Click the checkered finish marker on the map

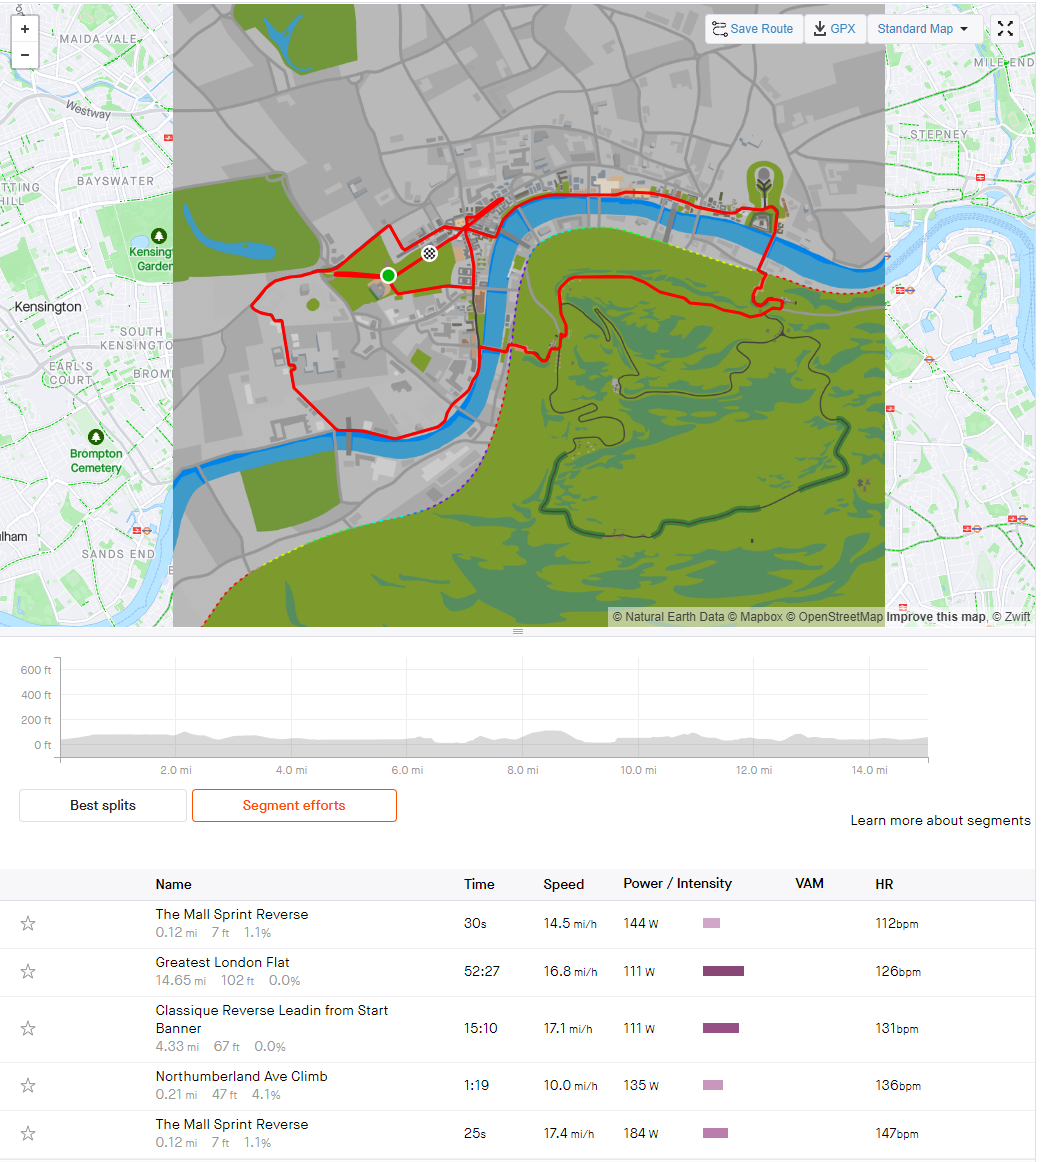click(x=429, y=253)
